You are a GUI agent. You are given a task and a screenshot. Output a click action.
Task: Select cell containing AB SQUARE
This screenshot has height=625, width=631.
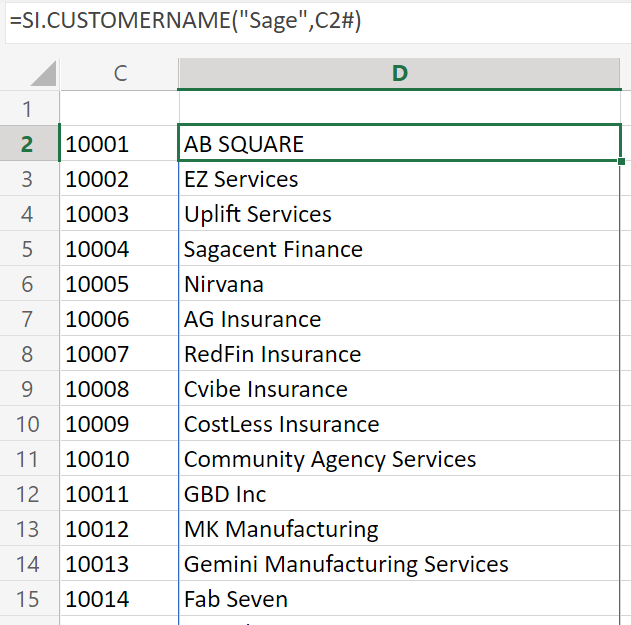400,144
